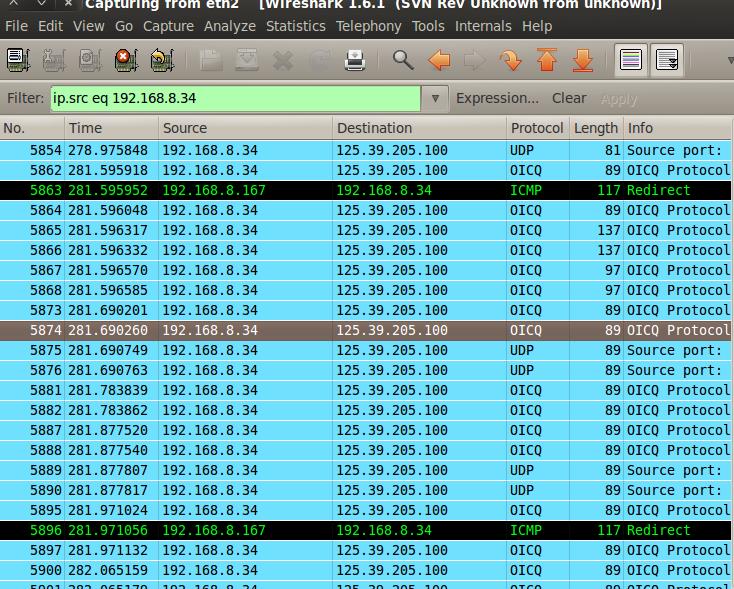
Task: Select packet 5897 at time 281.971132
Action: (365, 550)
